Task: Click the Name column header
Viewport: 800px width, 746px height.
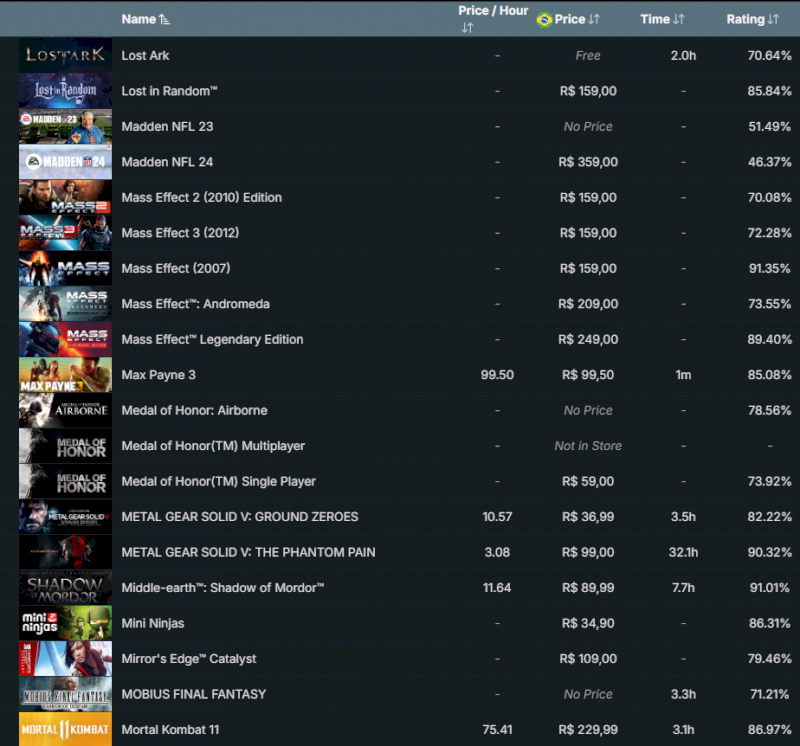Action: [x=138, y=19]
